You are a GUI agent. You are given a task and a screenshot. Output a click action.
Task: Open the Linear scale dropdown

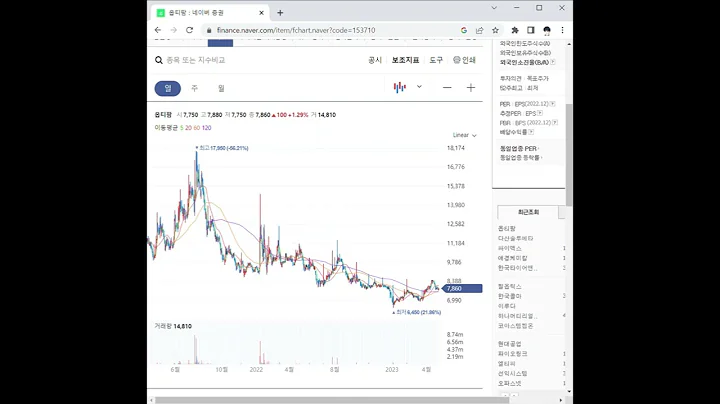coord(465,135)
